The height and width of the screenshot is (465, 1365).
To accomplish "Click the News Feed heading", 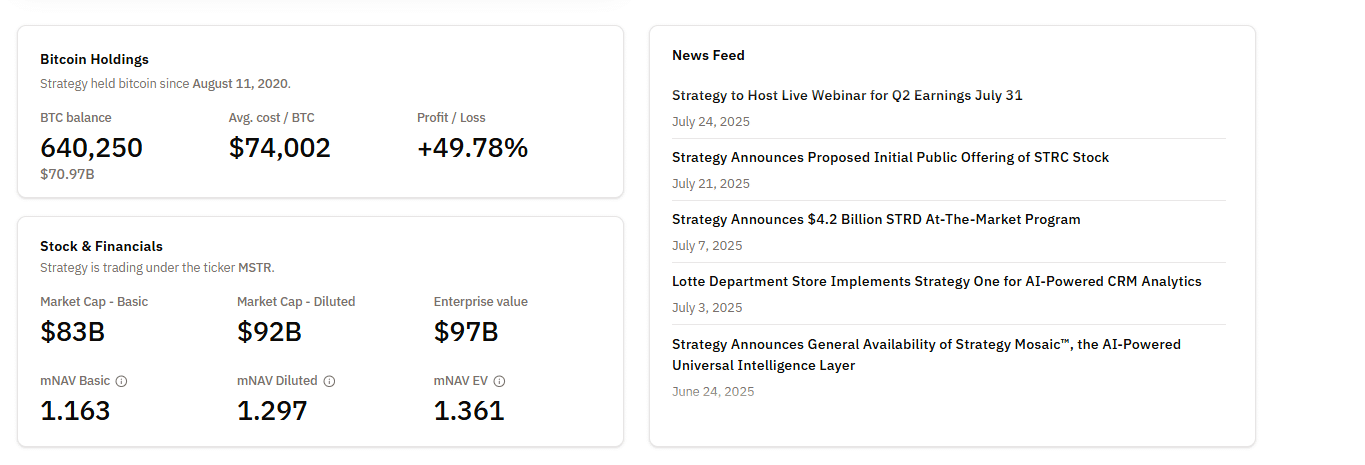I will (708, 56).
